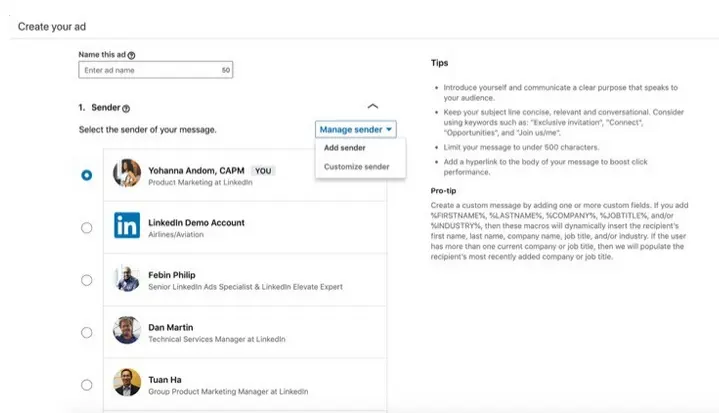Open the Manage sender dropdown
Image resolution: width=719 pixels, height=413 pixels.
click(356, 129)
